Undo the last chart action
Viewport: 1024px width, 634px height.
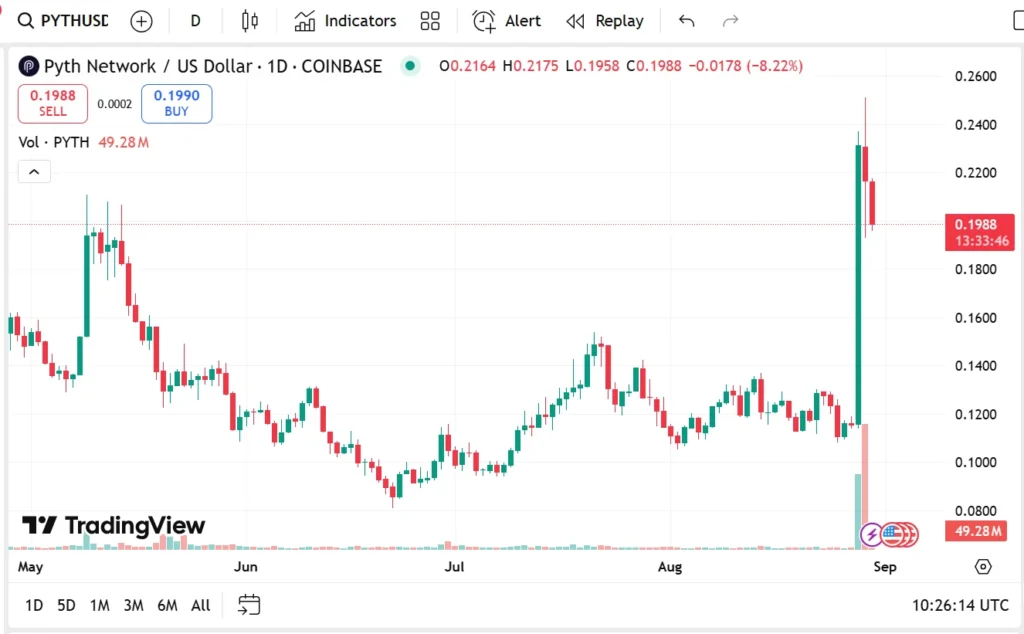(x=686, y=21)
